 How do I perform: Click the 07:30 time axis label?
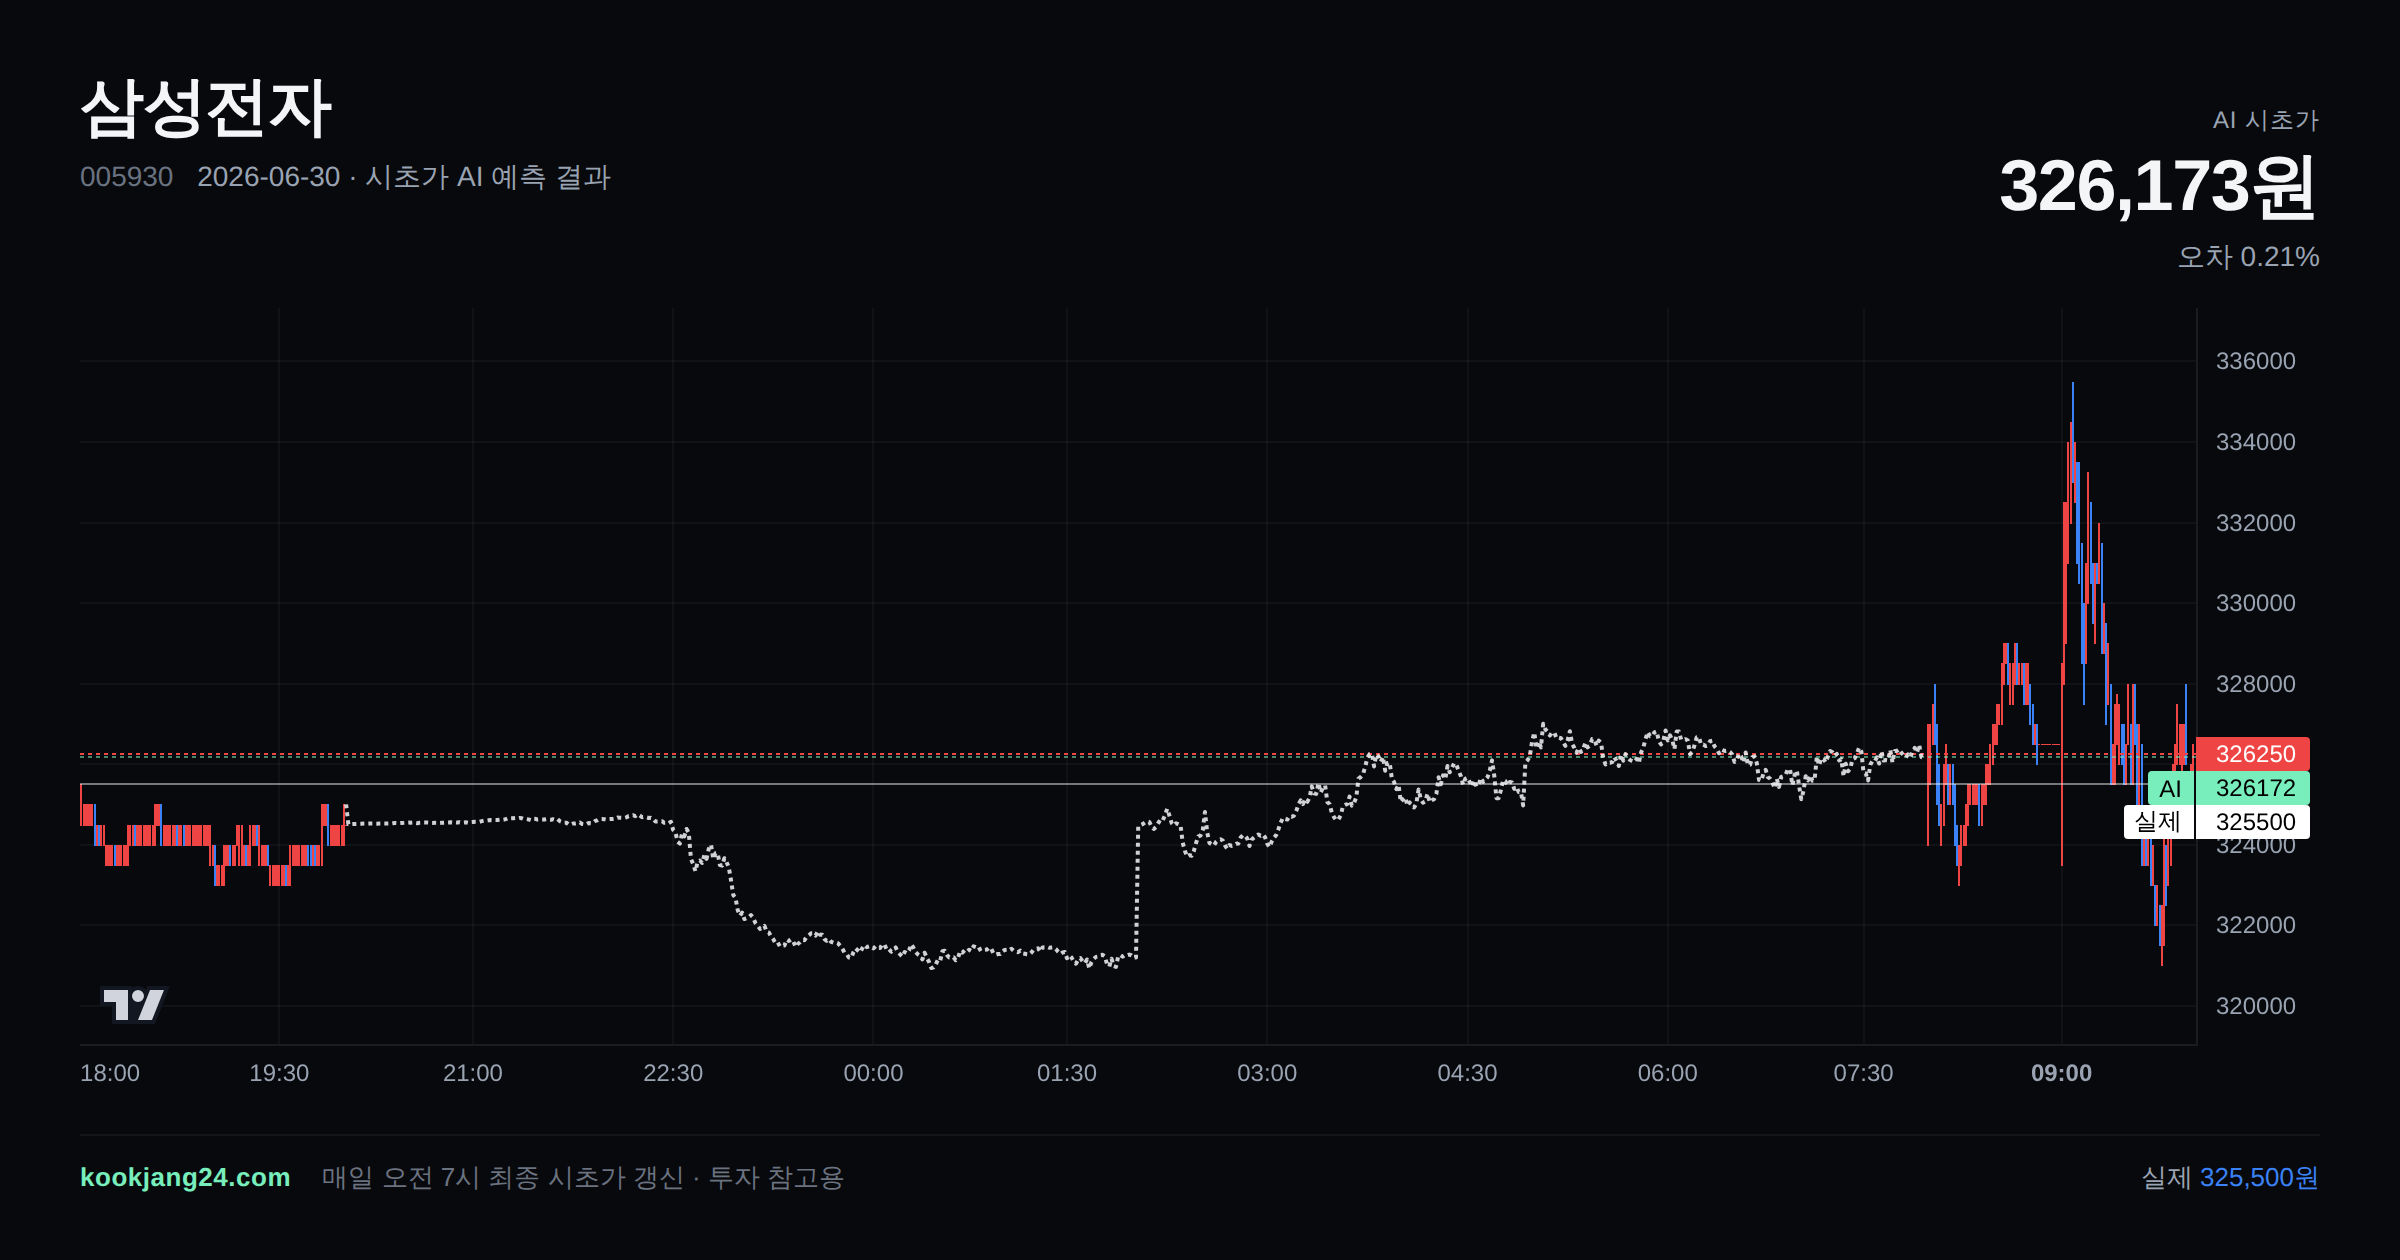(1863, 1073)
